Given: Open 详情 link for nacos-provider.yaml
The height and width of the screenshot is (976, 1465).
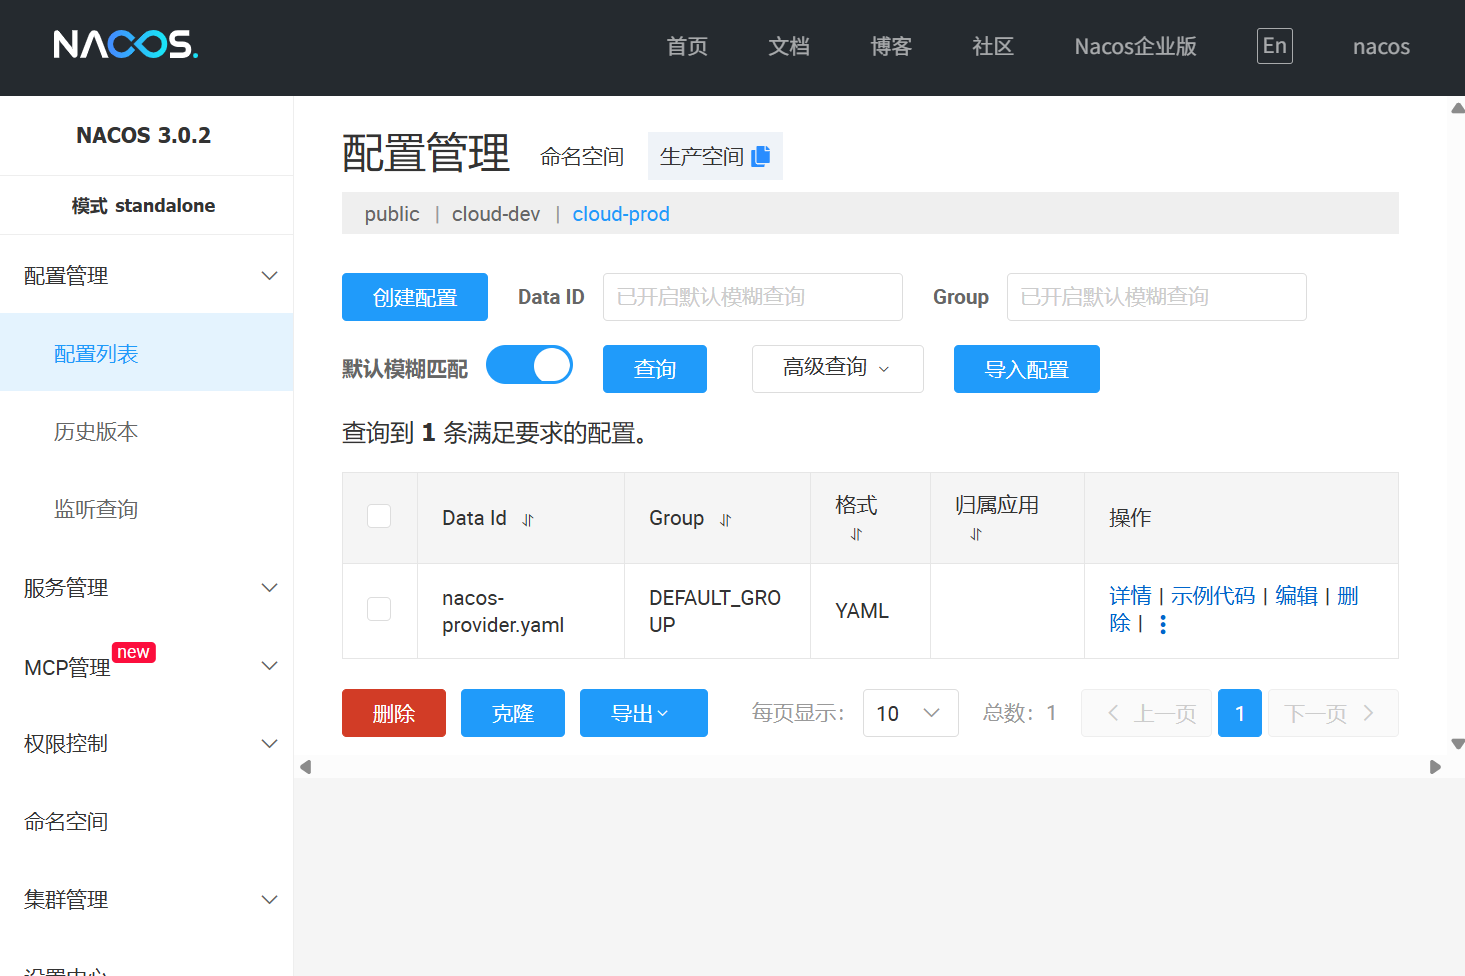Looking at the screenshot, I should [x=1130, y=596].
